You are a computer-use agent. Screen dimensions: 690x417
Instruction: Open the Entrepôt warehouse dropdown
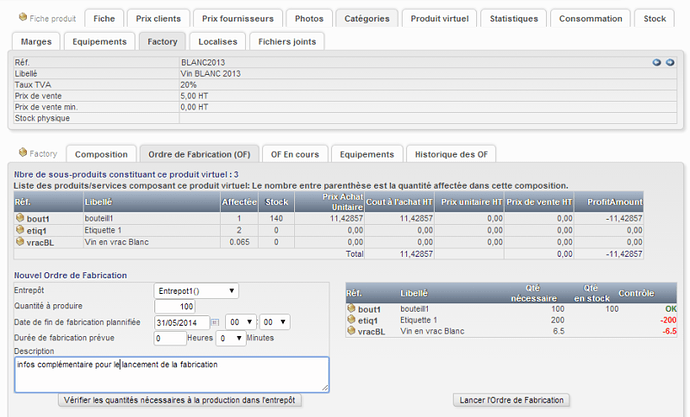(x=197, y=291)
